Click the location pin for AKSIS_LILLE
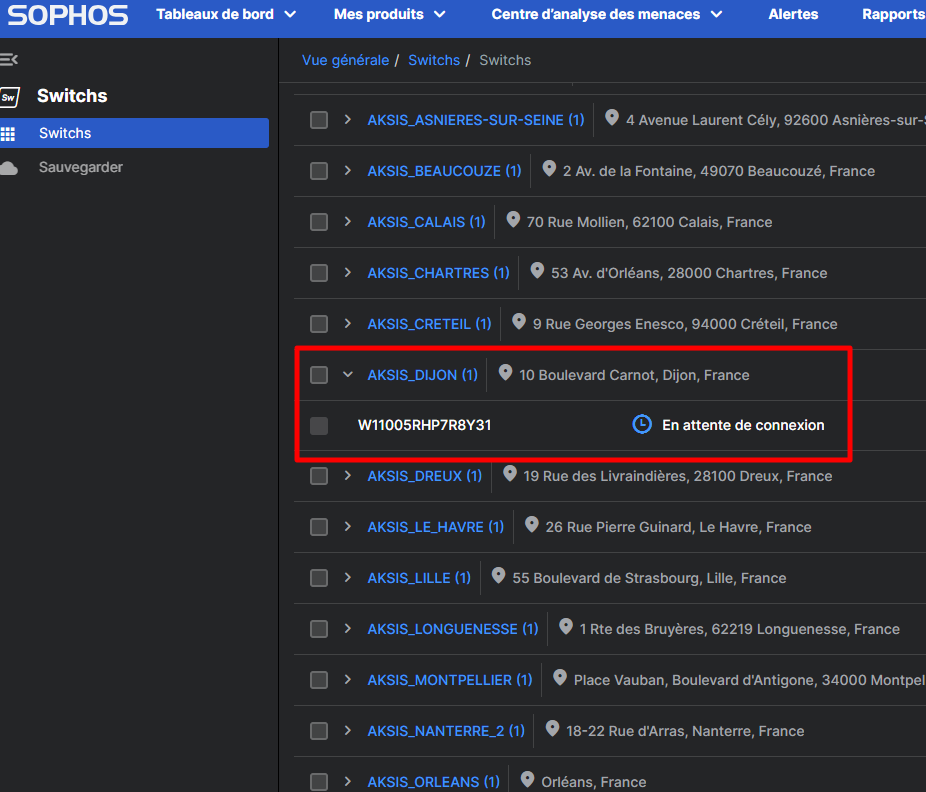Image resolution: width=926 pixels, height=792 pixels. coord(498,576)
